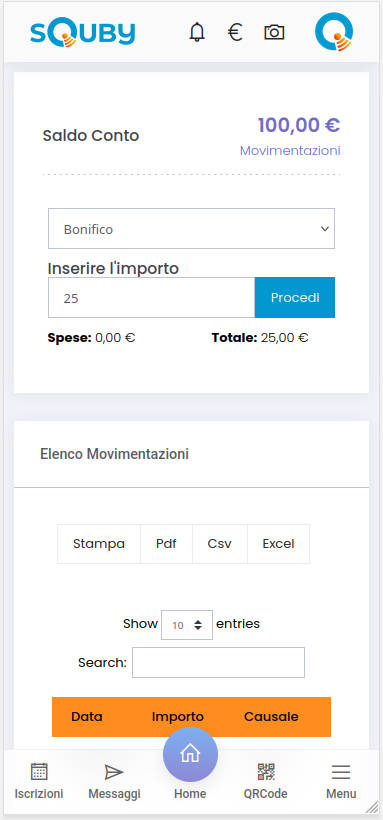Image resolution: width=383 pixels, height=820 pixels.
Task: Tap the round Home button
Action: 190,754
